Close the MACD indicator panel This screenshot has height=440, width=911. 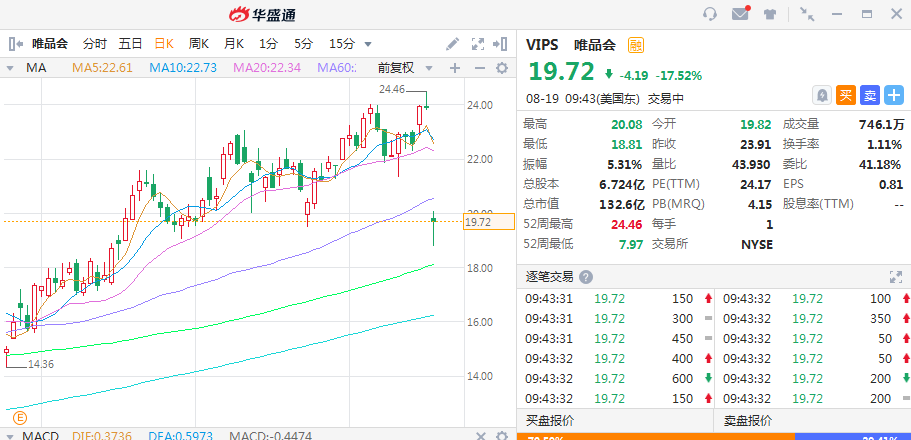point(480,436)
